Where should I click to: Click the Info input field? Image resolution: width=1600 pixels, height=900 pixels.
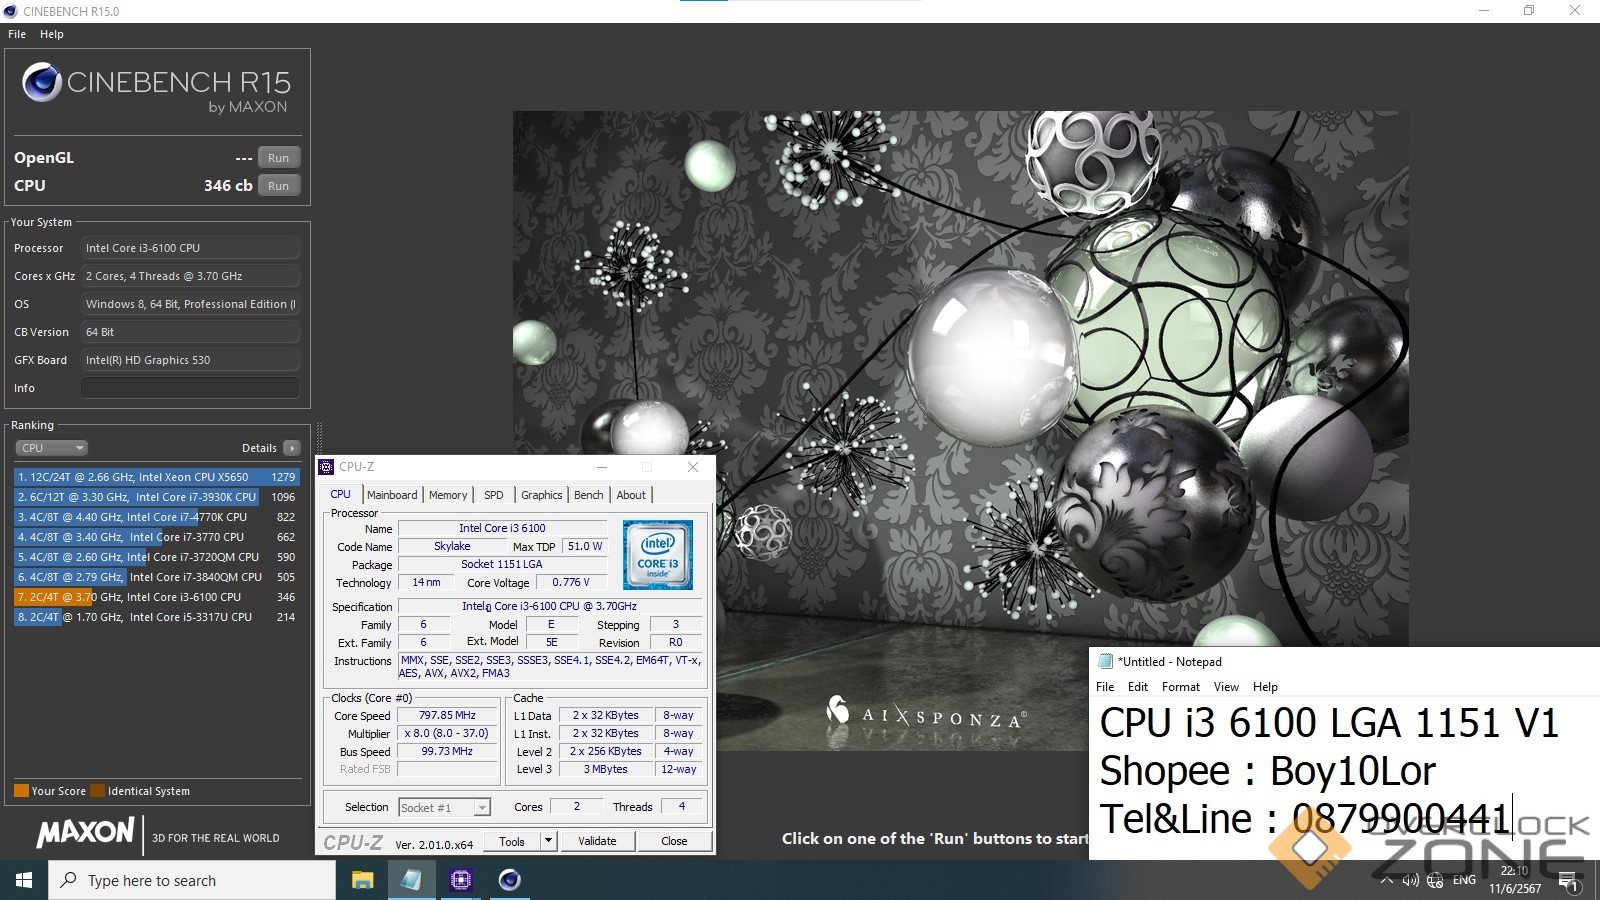tap(190, 388)
